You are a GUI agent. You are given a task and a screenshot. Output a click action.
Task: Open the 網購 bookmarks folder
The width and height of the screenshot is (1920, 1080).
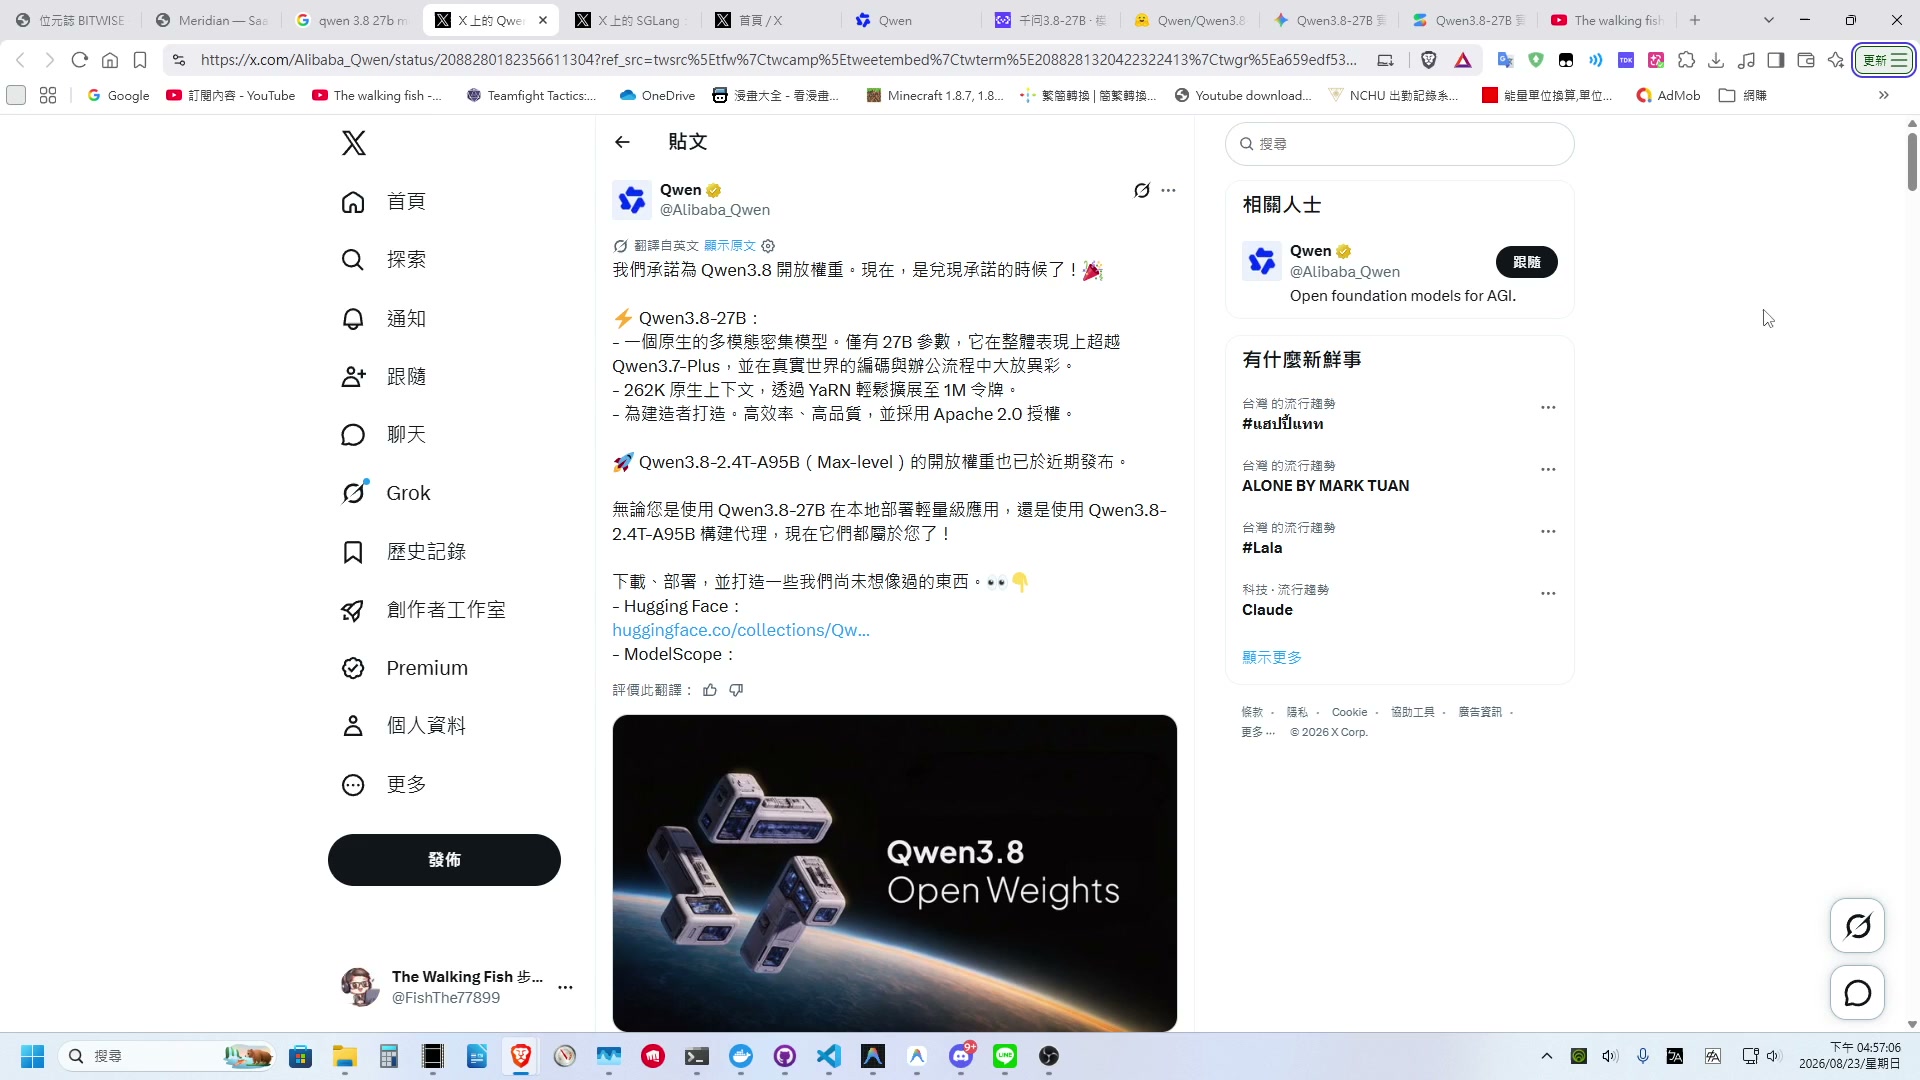(x=1742, y=96)
